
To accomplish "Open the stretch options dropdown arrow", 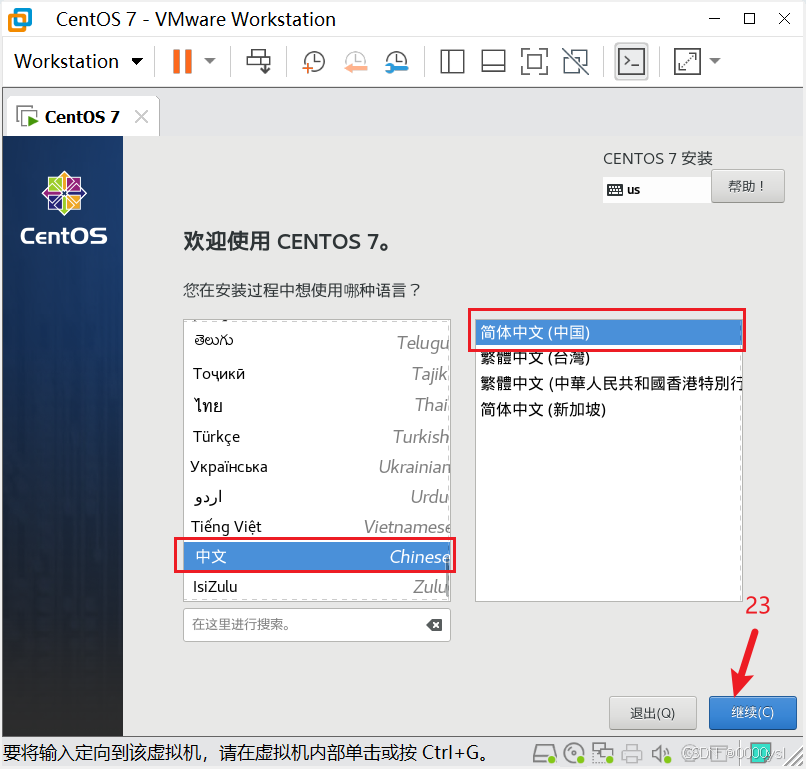I will click(x=715, y=61).
